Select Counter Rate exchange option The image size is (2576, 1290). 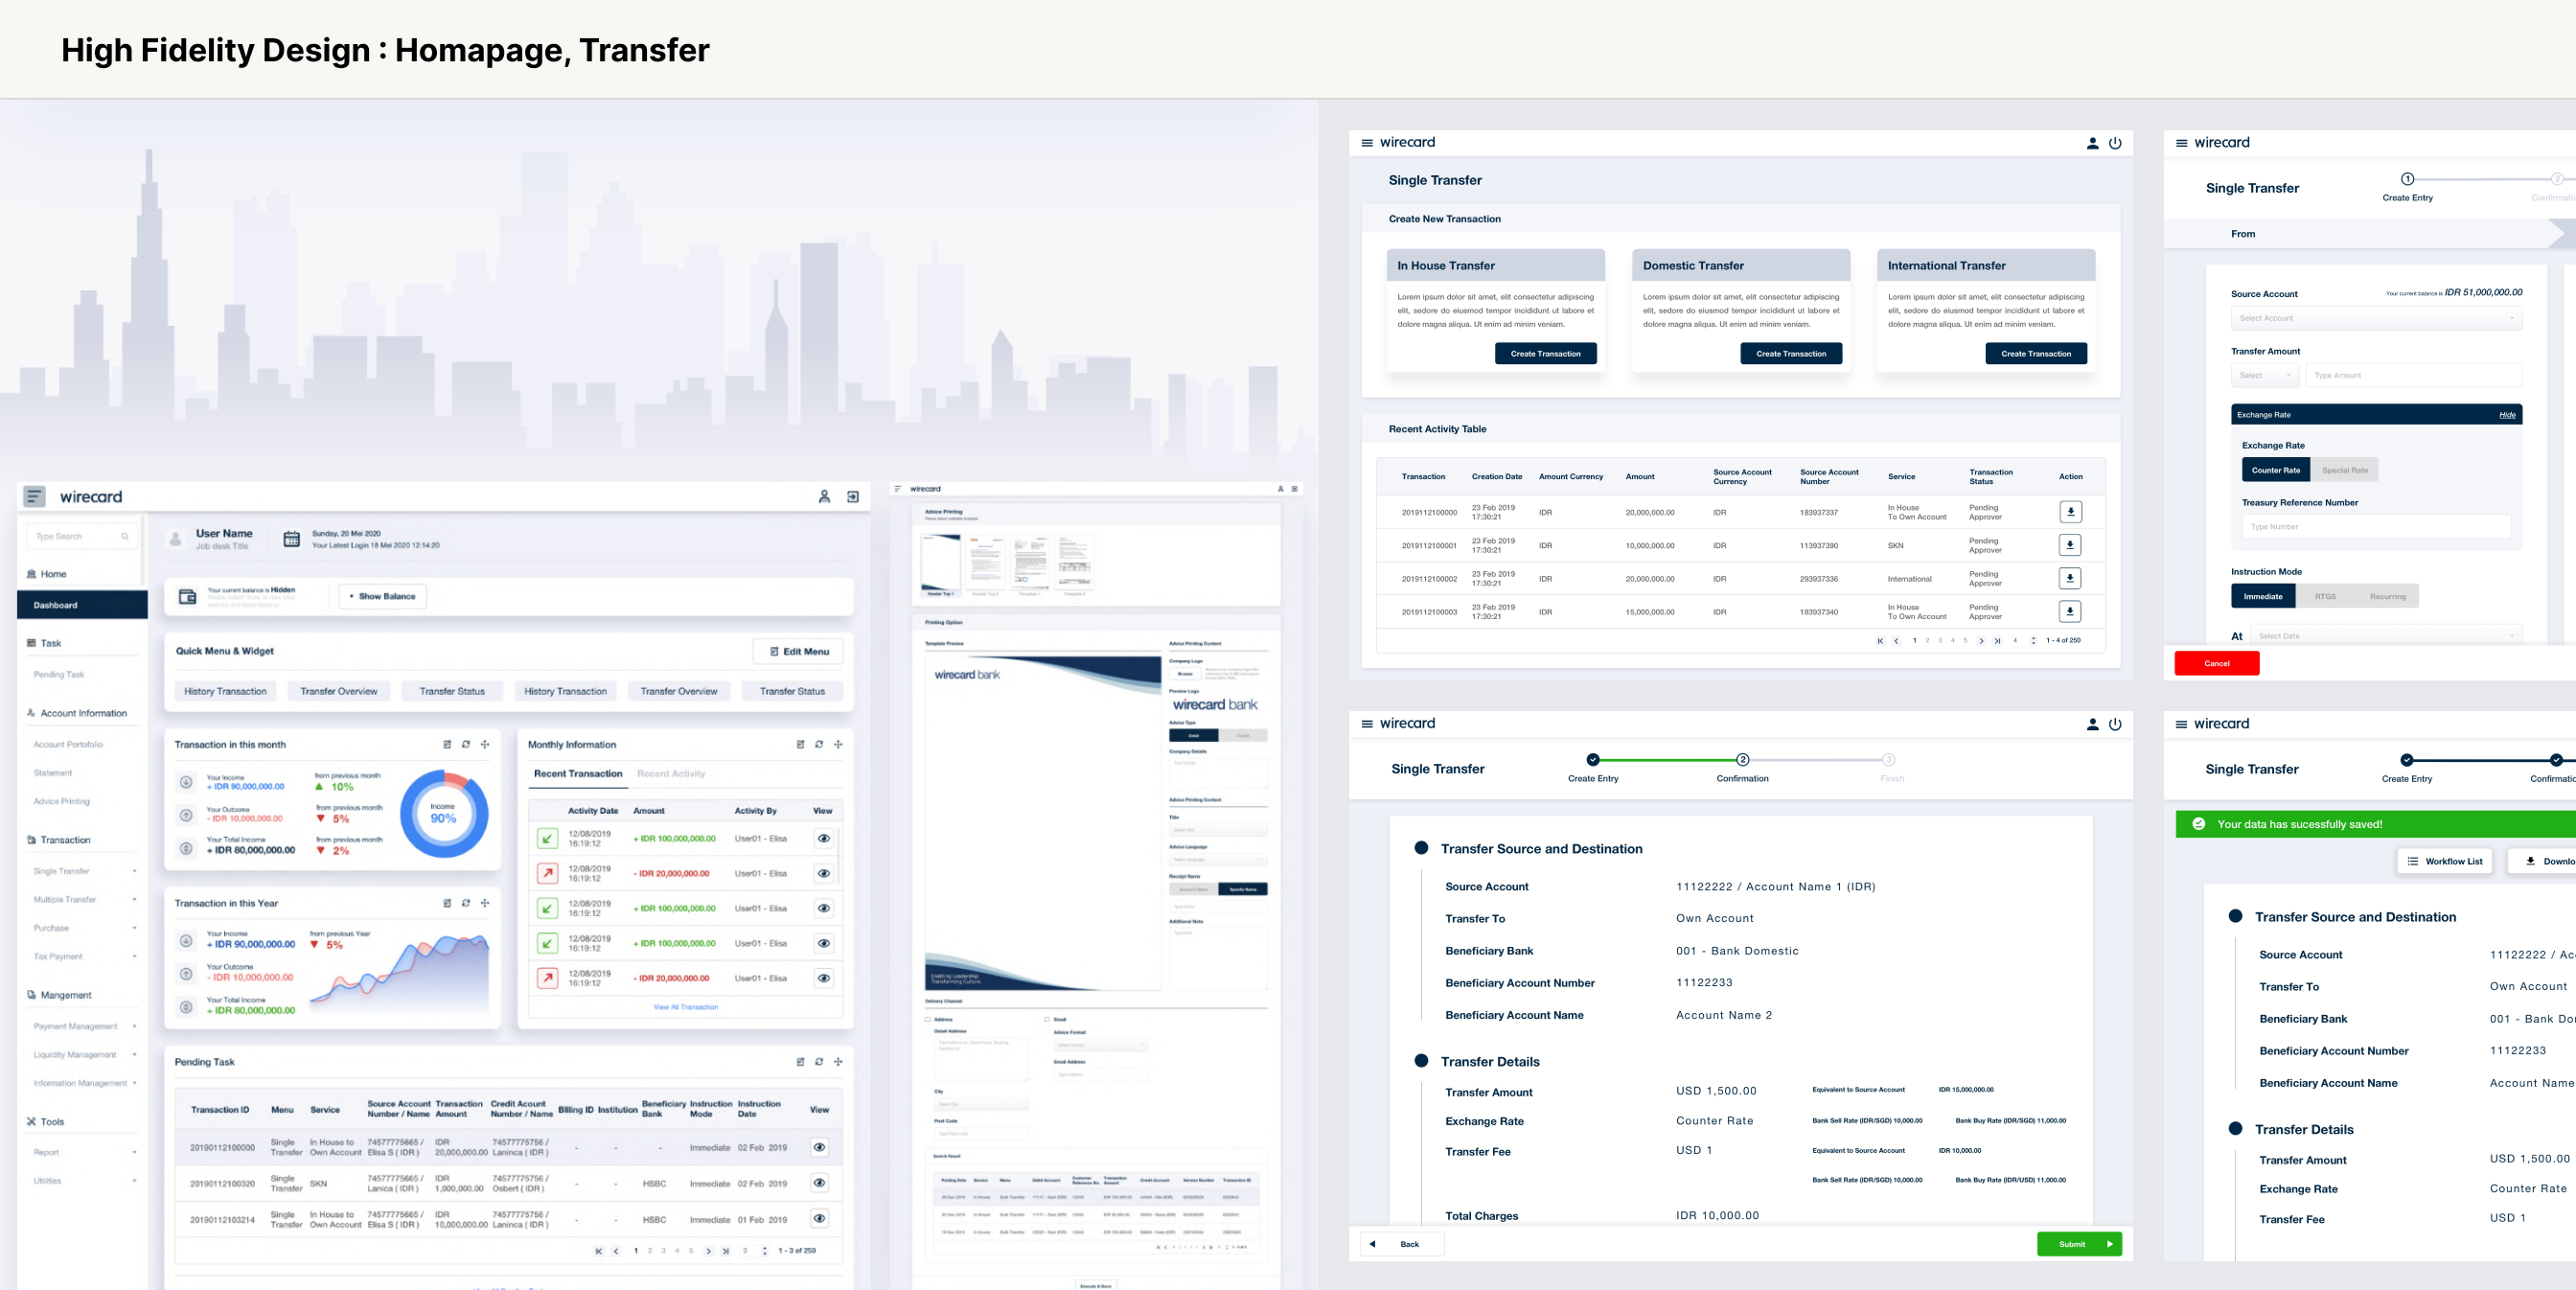tap(2275, 470)
